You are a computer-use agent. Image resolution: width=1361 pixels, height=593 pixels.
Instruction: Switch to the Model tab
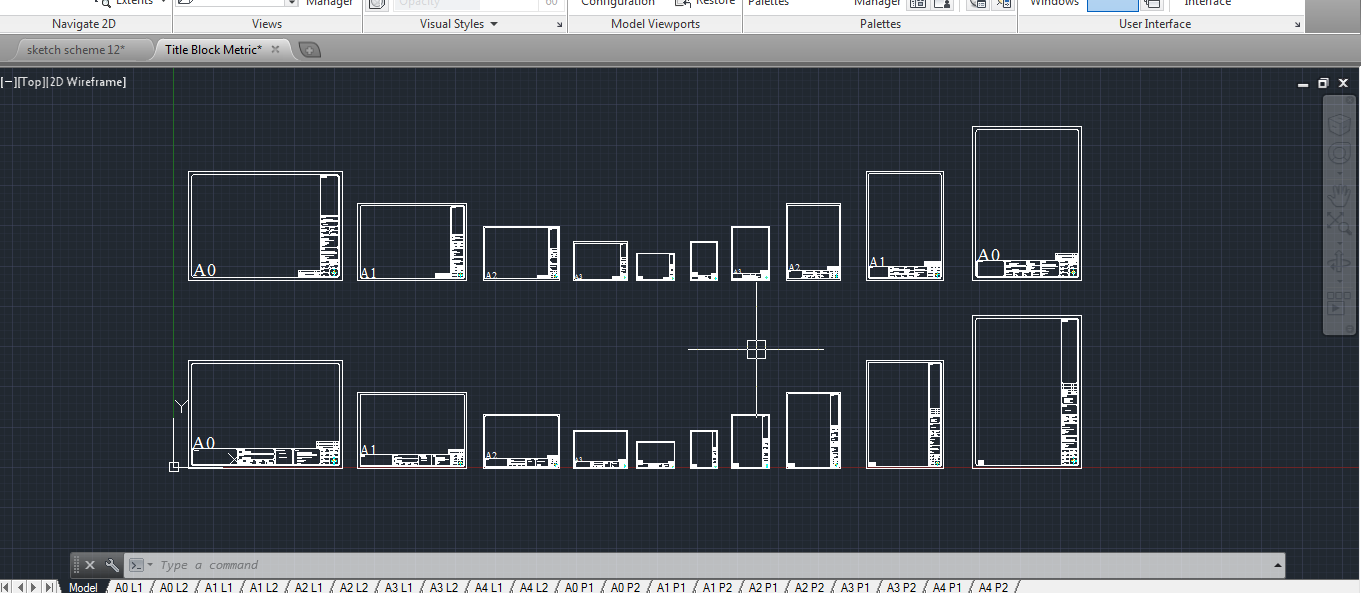pyautogui.click(x=84, y=586)
